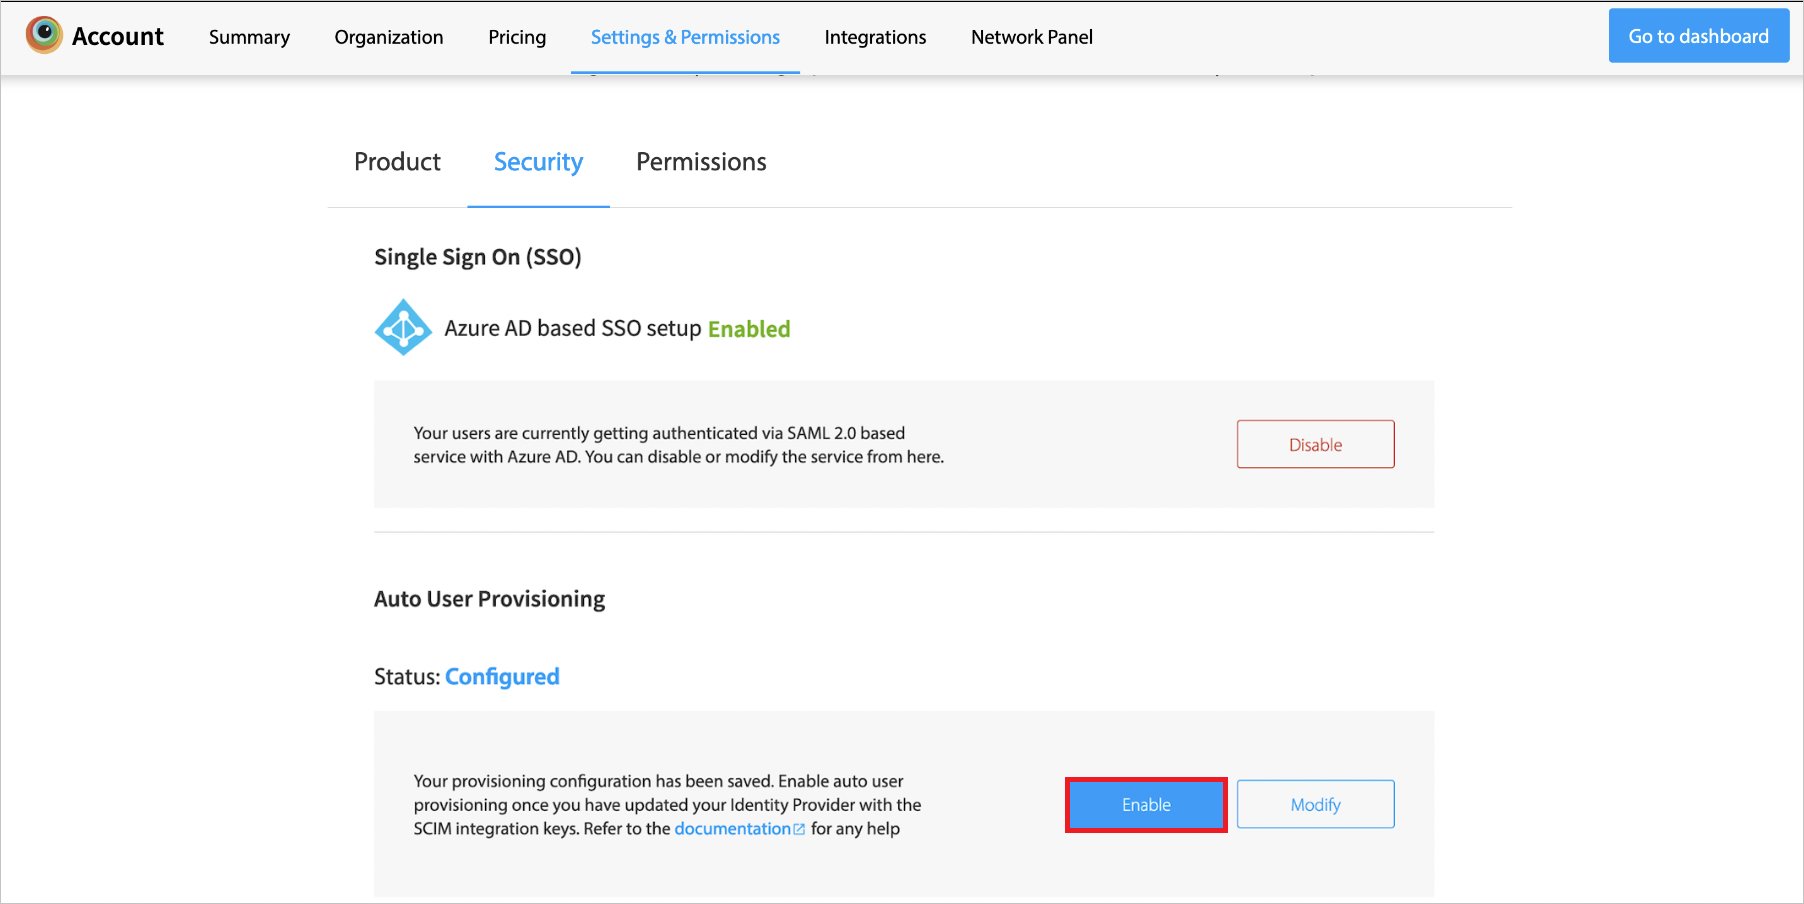Click the Azure AD diamond icon
Screen dimensions: 1804x904
pyautogui.click(x=403, y=327)
